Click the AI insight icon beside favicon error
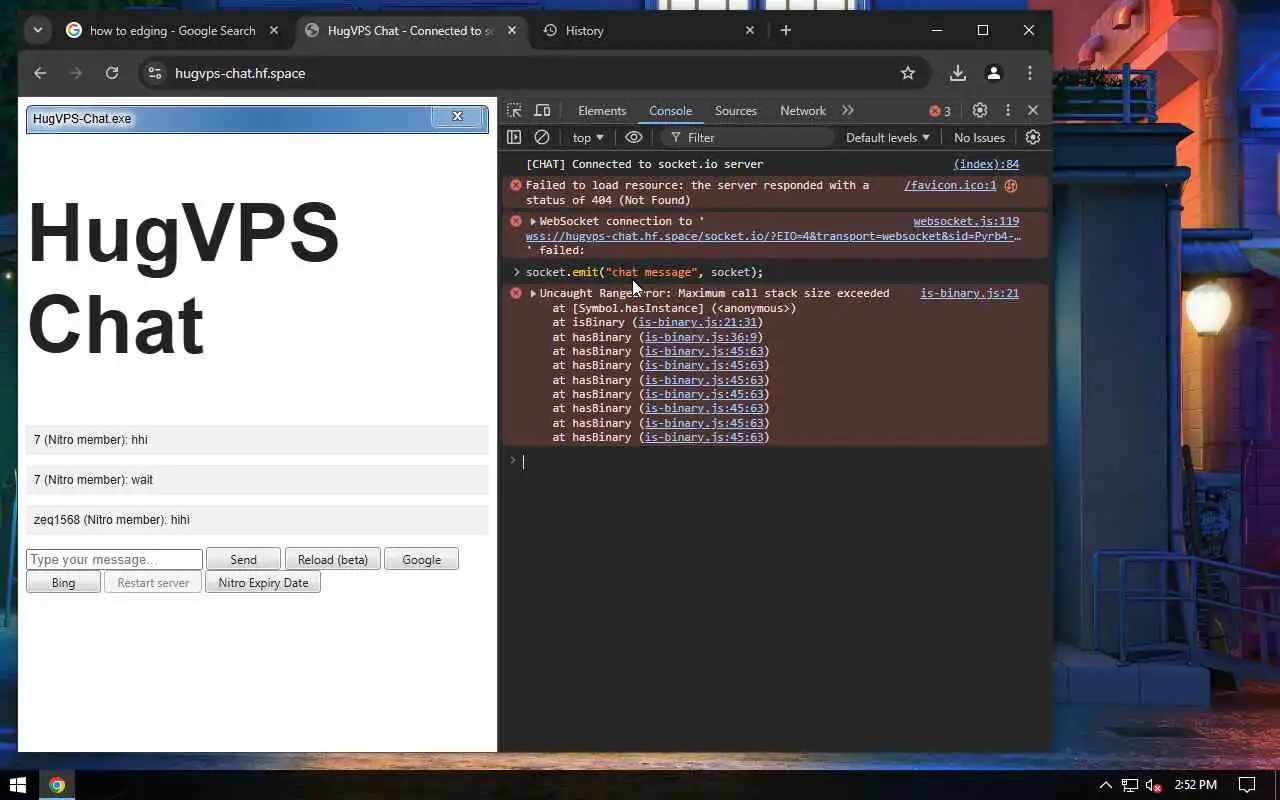Screen dimensions: 1280x800 [1011, 185]
